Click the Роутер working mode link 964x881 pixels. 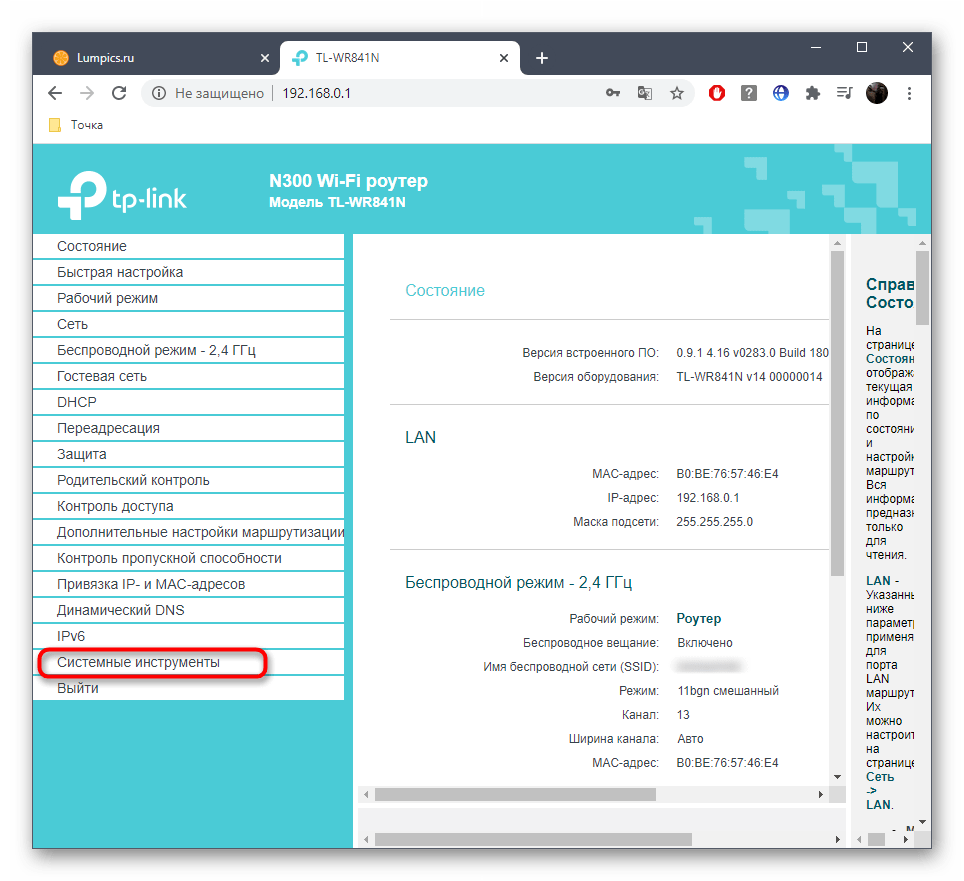pyautogui.click(x=698, y=618)
